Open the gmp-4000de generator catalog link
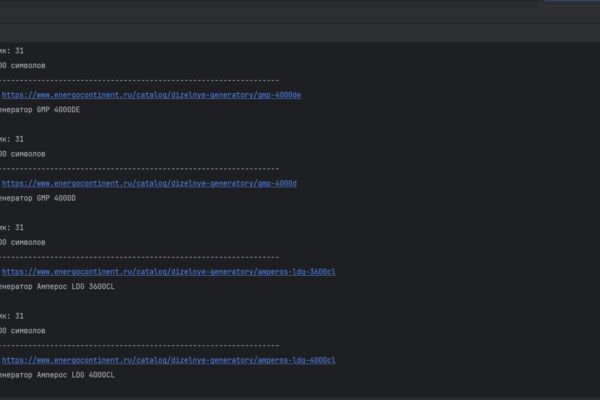The height and width of the screenshot is (400, 600). pyautogui.click(x=151, y=95)
